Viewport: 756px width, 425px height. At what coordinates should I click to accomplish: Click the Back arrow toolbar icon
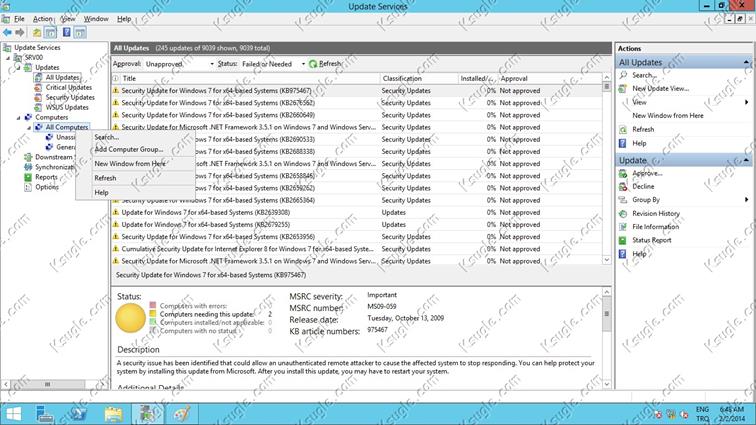point(7,32)
